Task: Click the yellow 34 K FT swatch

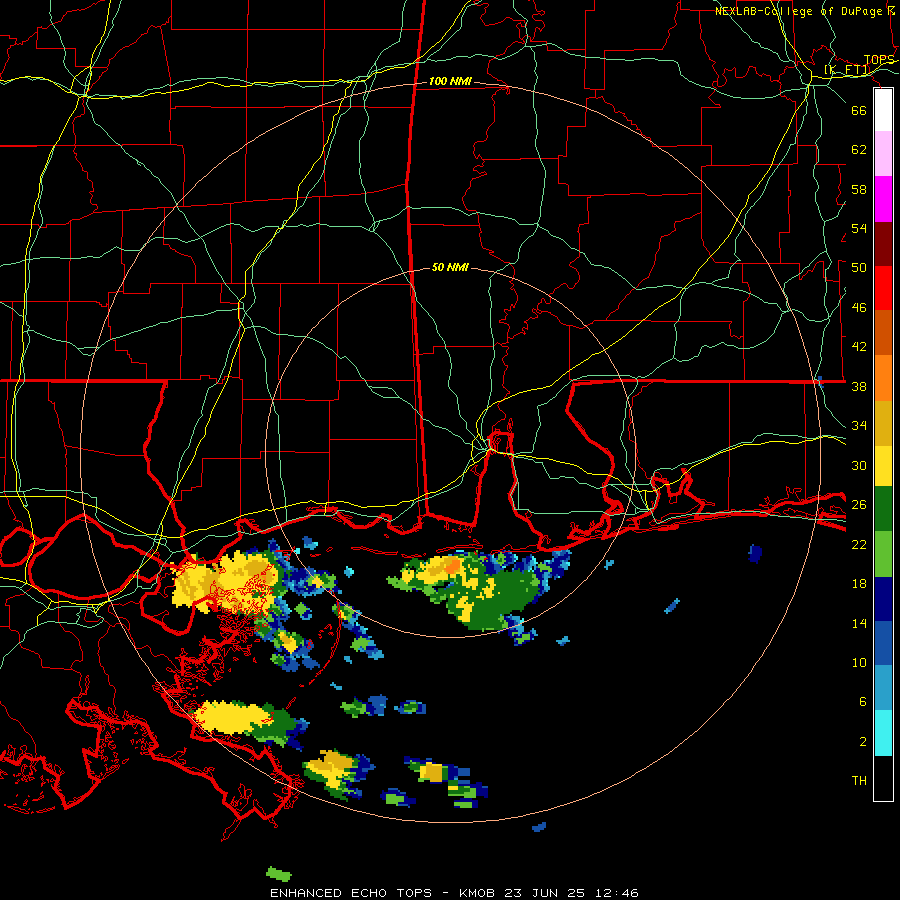Action: 883,465
